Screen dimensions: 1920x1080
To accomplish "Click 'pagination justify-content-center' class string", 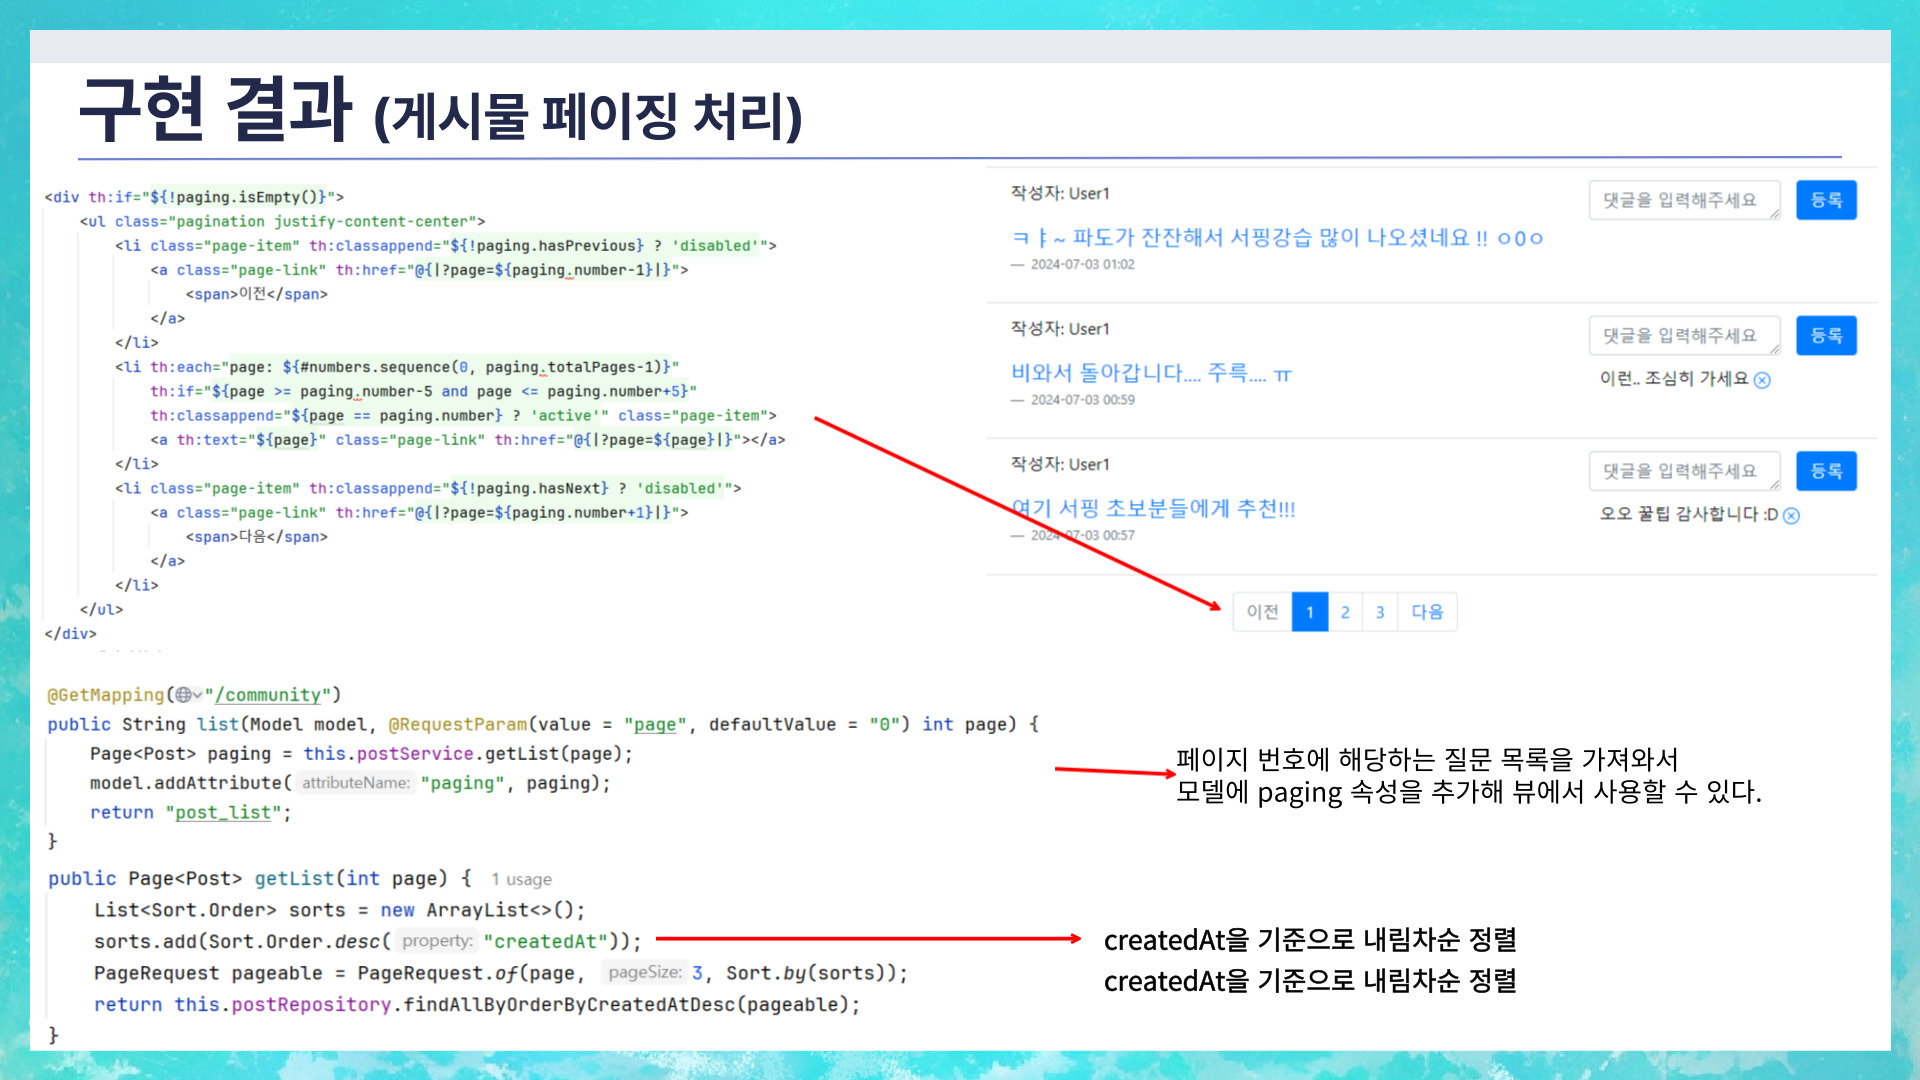I will click(x=322, y=222).
